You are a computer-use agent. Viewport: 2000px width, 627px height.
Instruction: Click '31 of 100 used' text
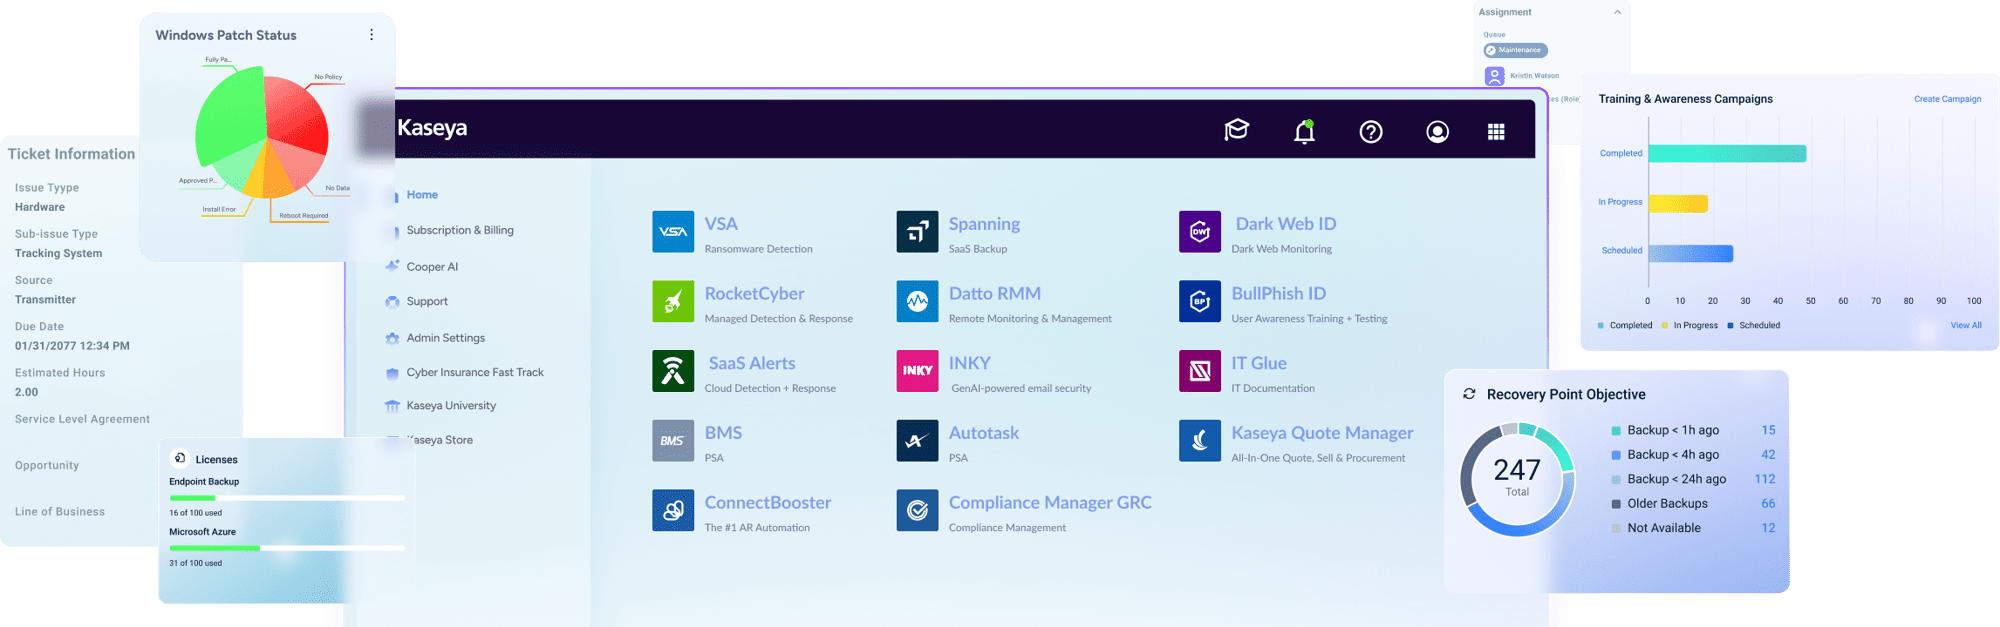pos(195,563)
